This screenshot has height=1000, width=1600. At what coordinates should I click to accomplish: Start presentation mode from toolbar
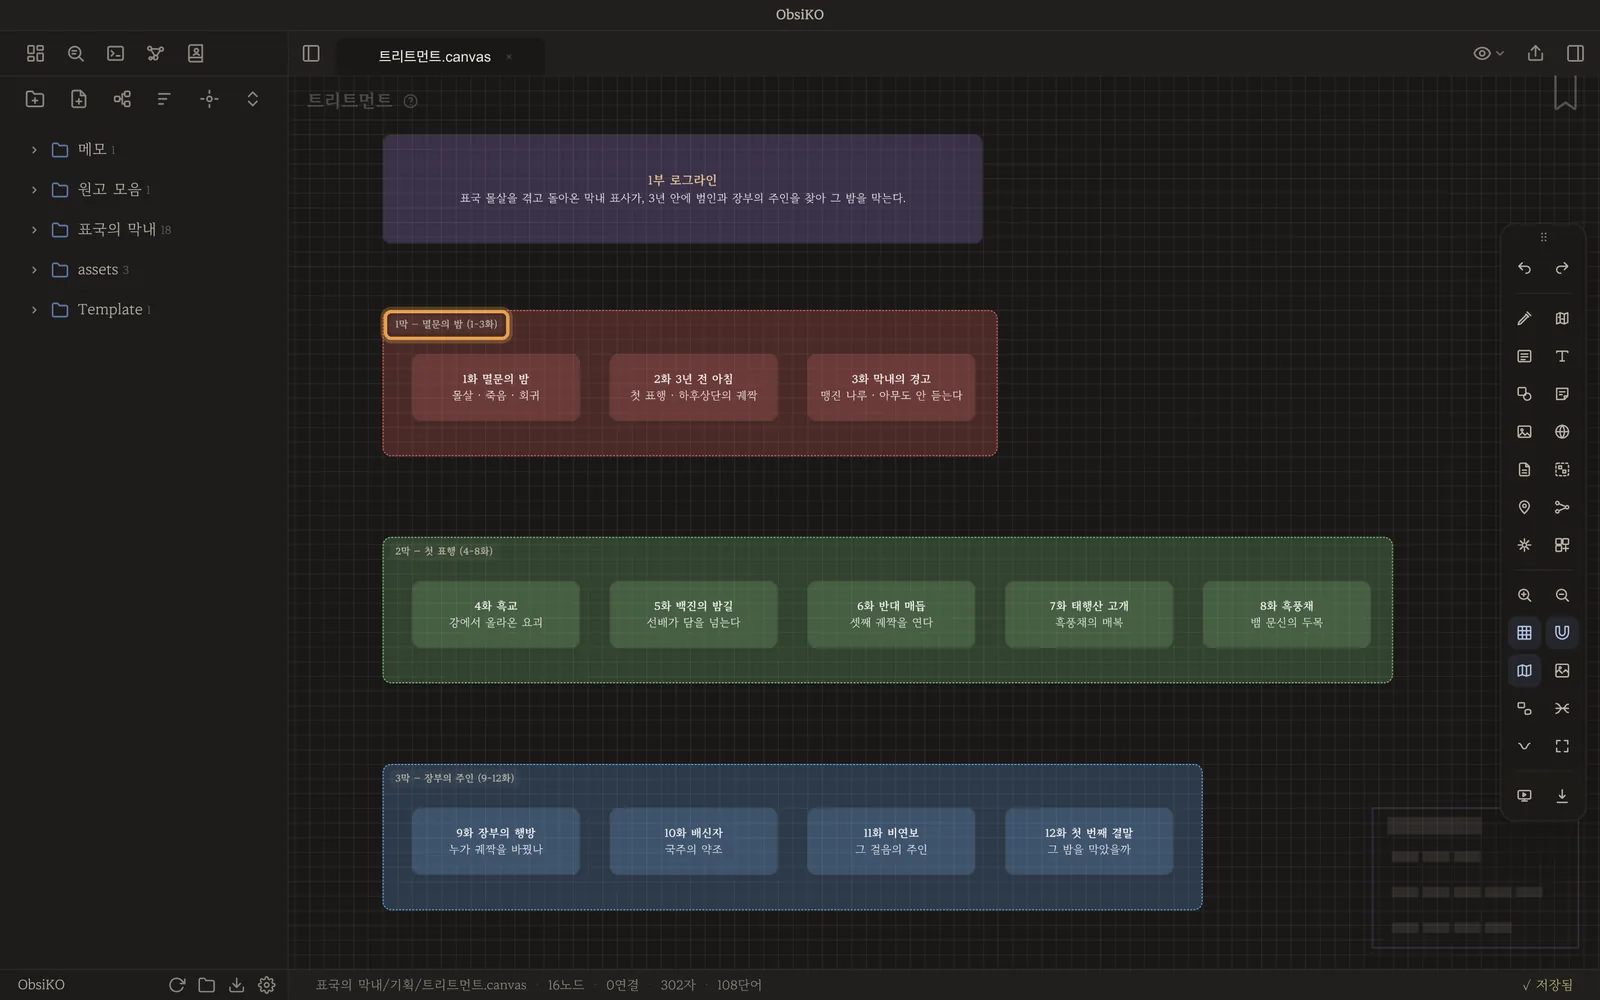1524,796
